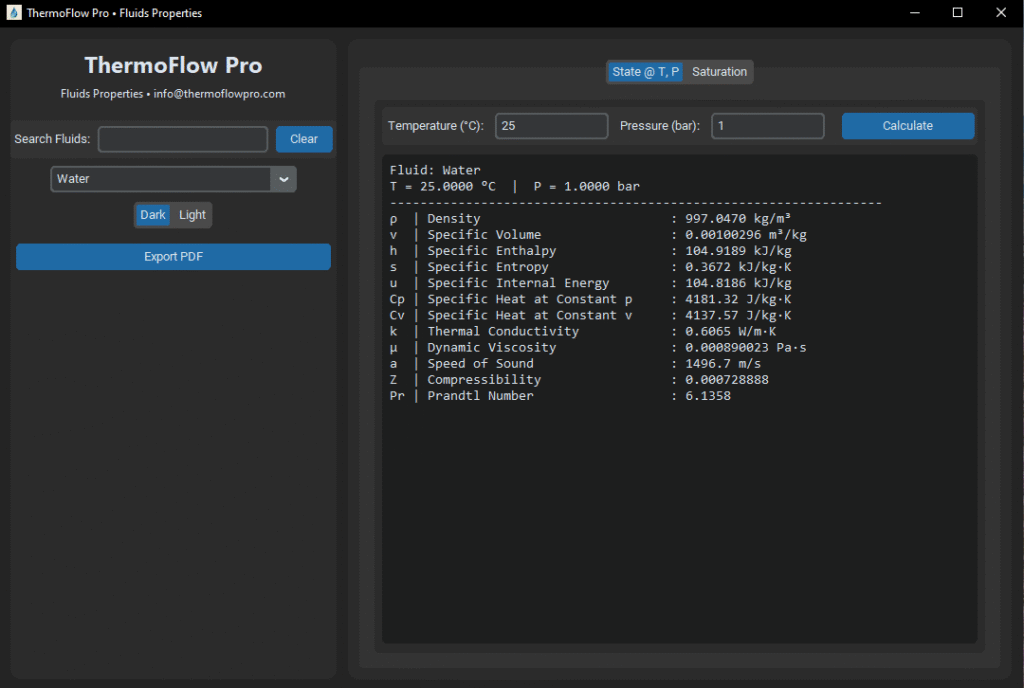Click the Density row in results output

(590, 219)
